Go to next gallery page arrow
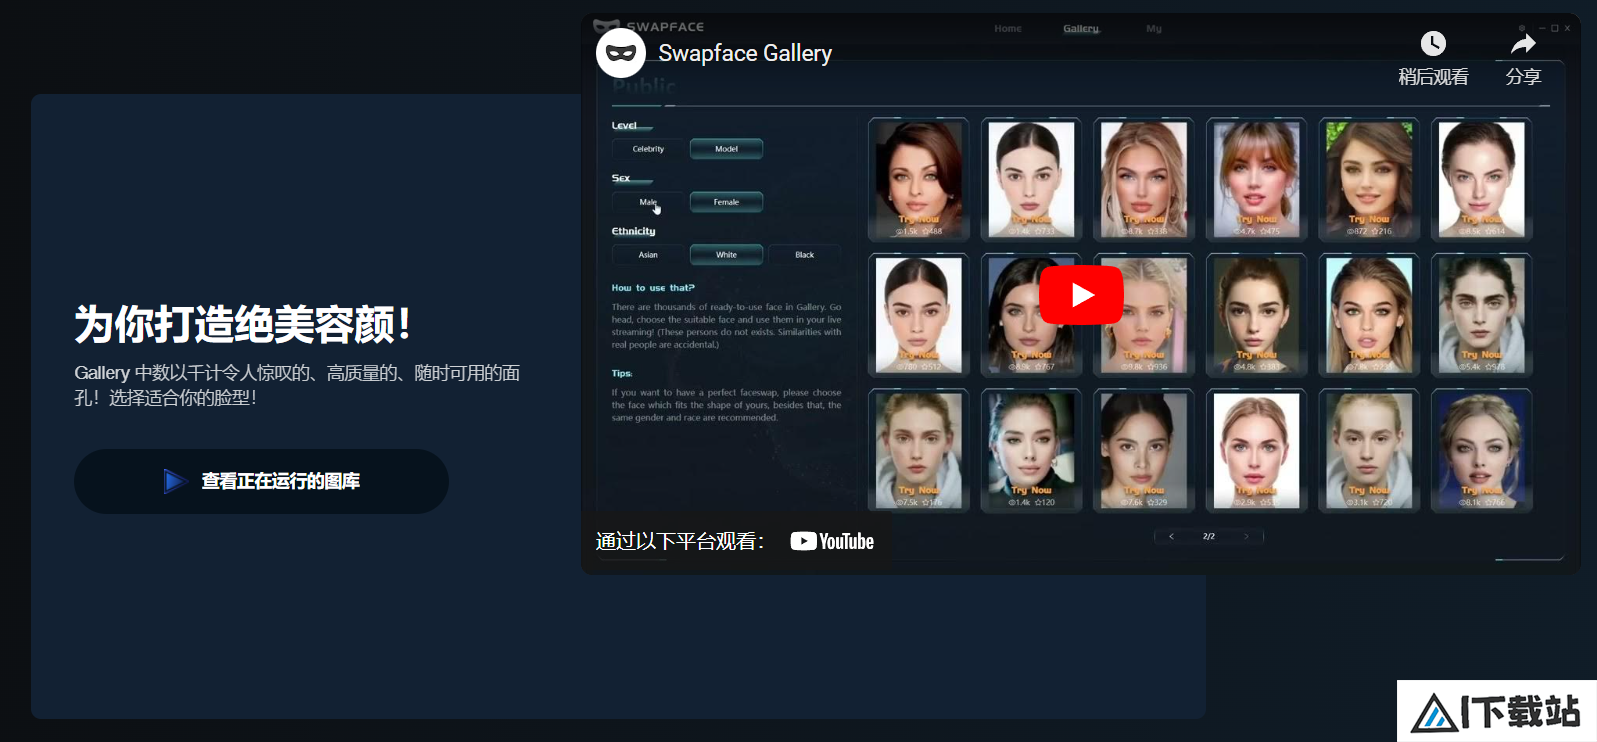1597x742 pixels. pos(1246,537)
